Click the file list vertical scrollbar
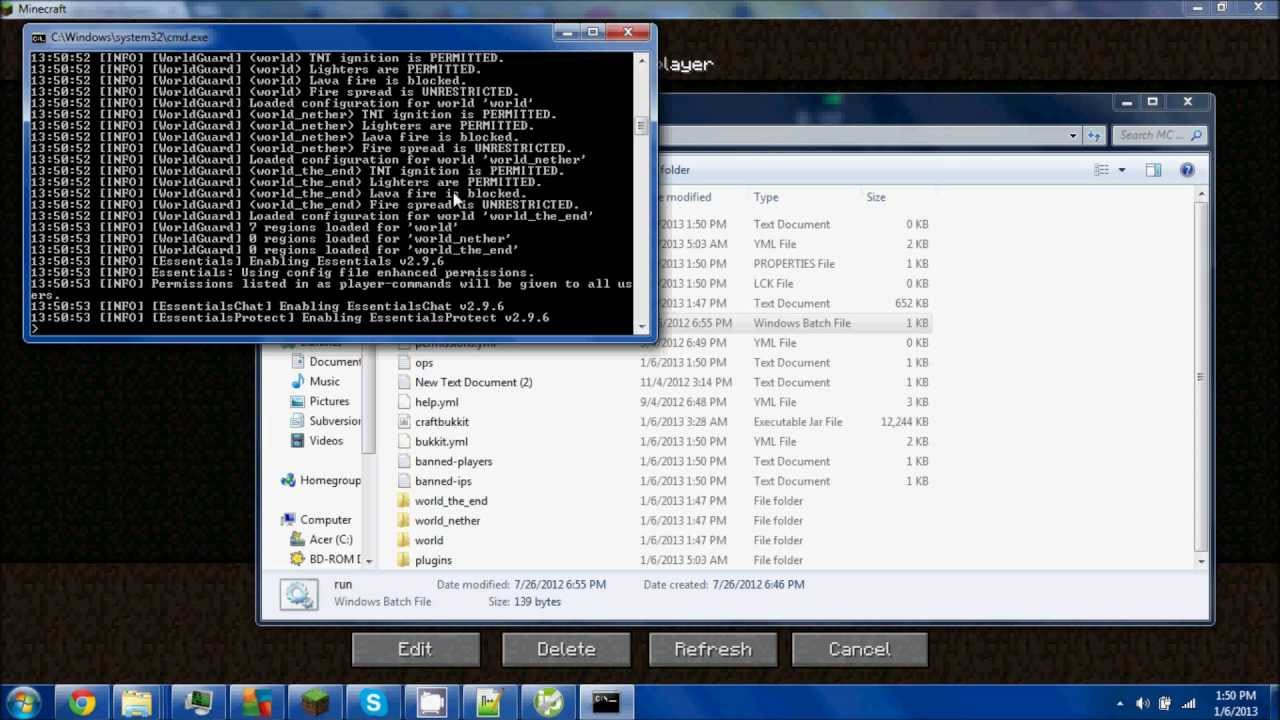The width and height of the screenshot is (1280, 720). 1200,376
